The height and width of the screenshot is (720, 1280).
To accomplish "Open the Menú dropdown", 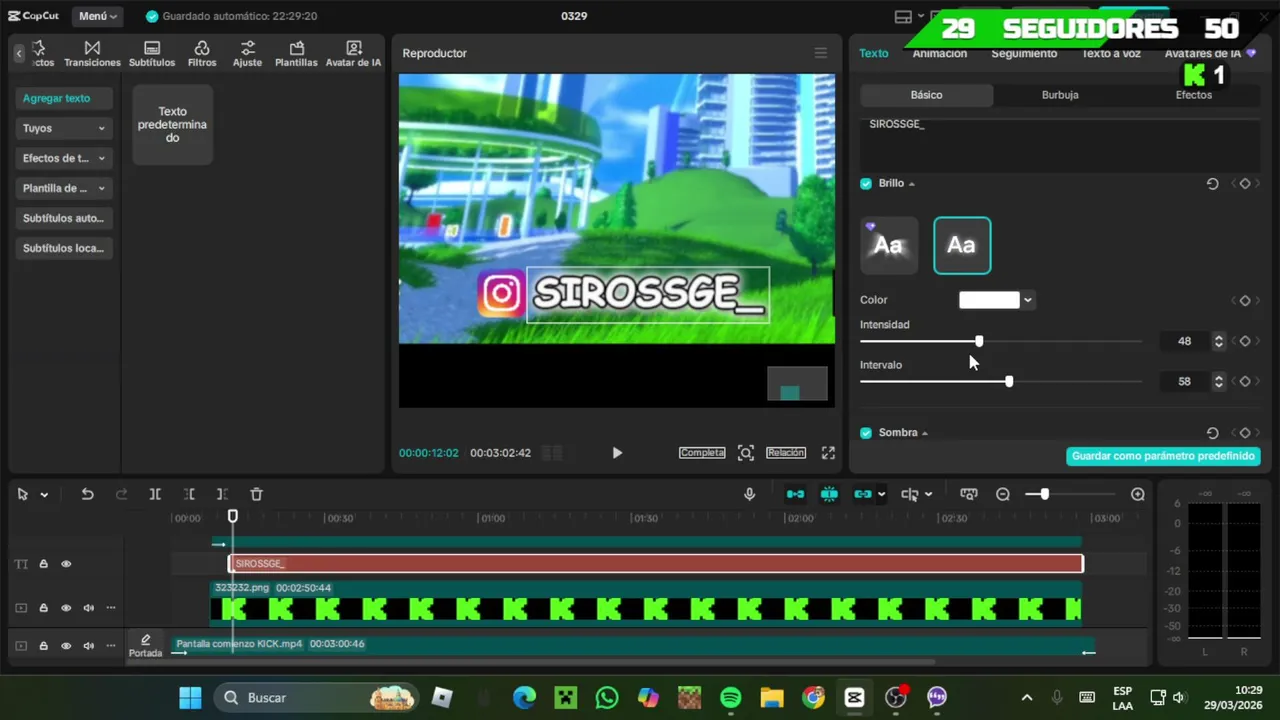I will [98, 16].
